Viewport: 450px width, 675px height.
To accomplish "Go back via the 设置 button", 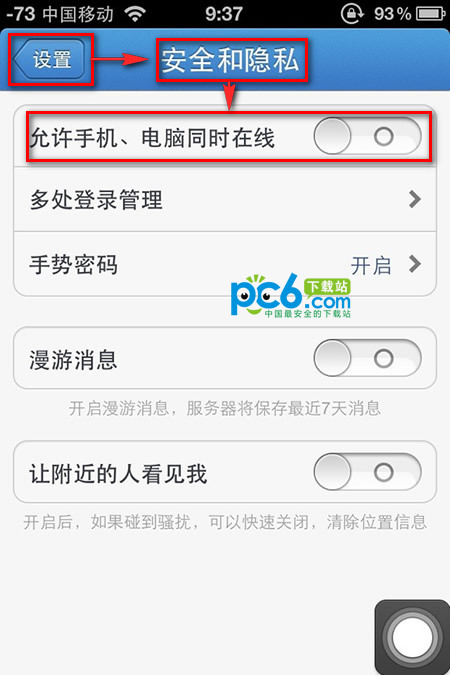I will pos(50,59).
